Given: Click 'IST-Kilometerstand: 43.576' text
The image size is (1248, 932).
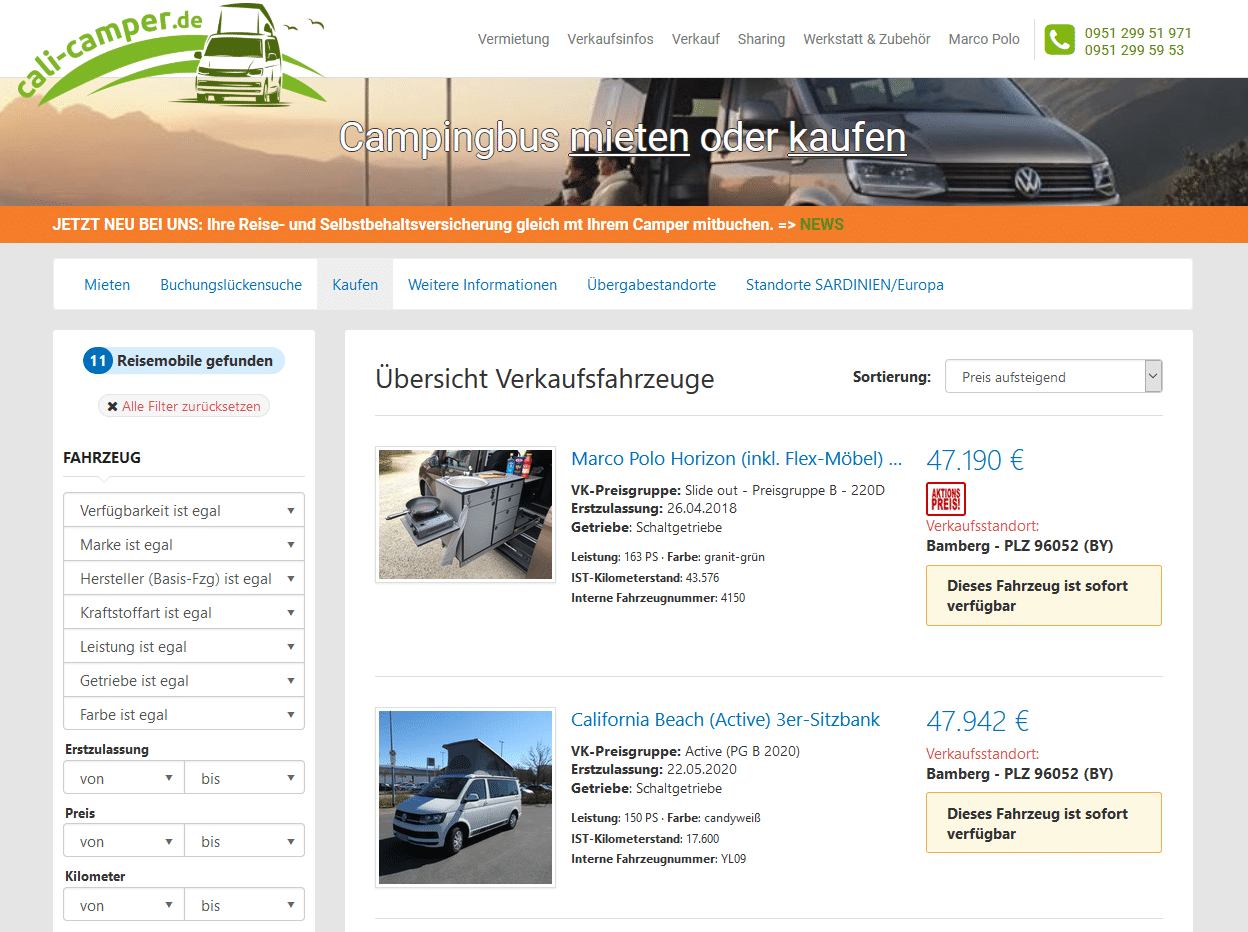Looking at the screenshot, I should (645, 578).
